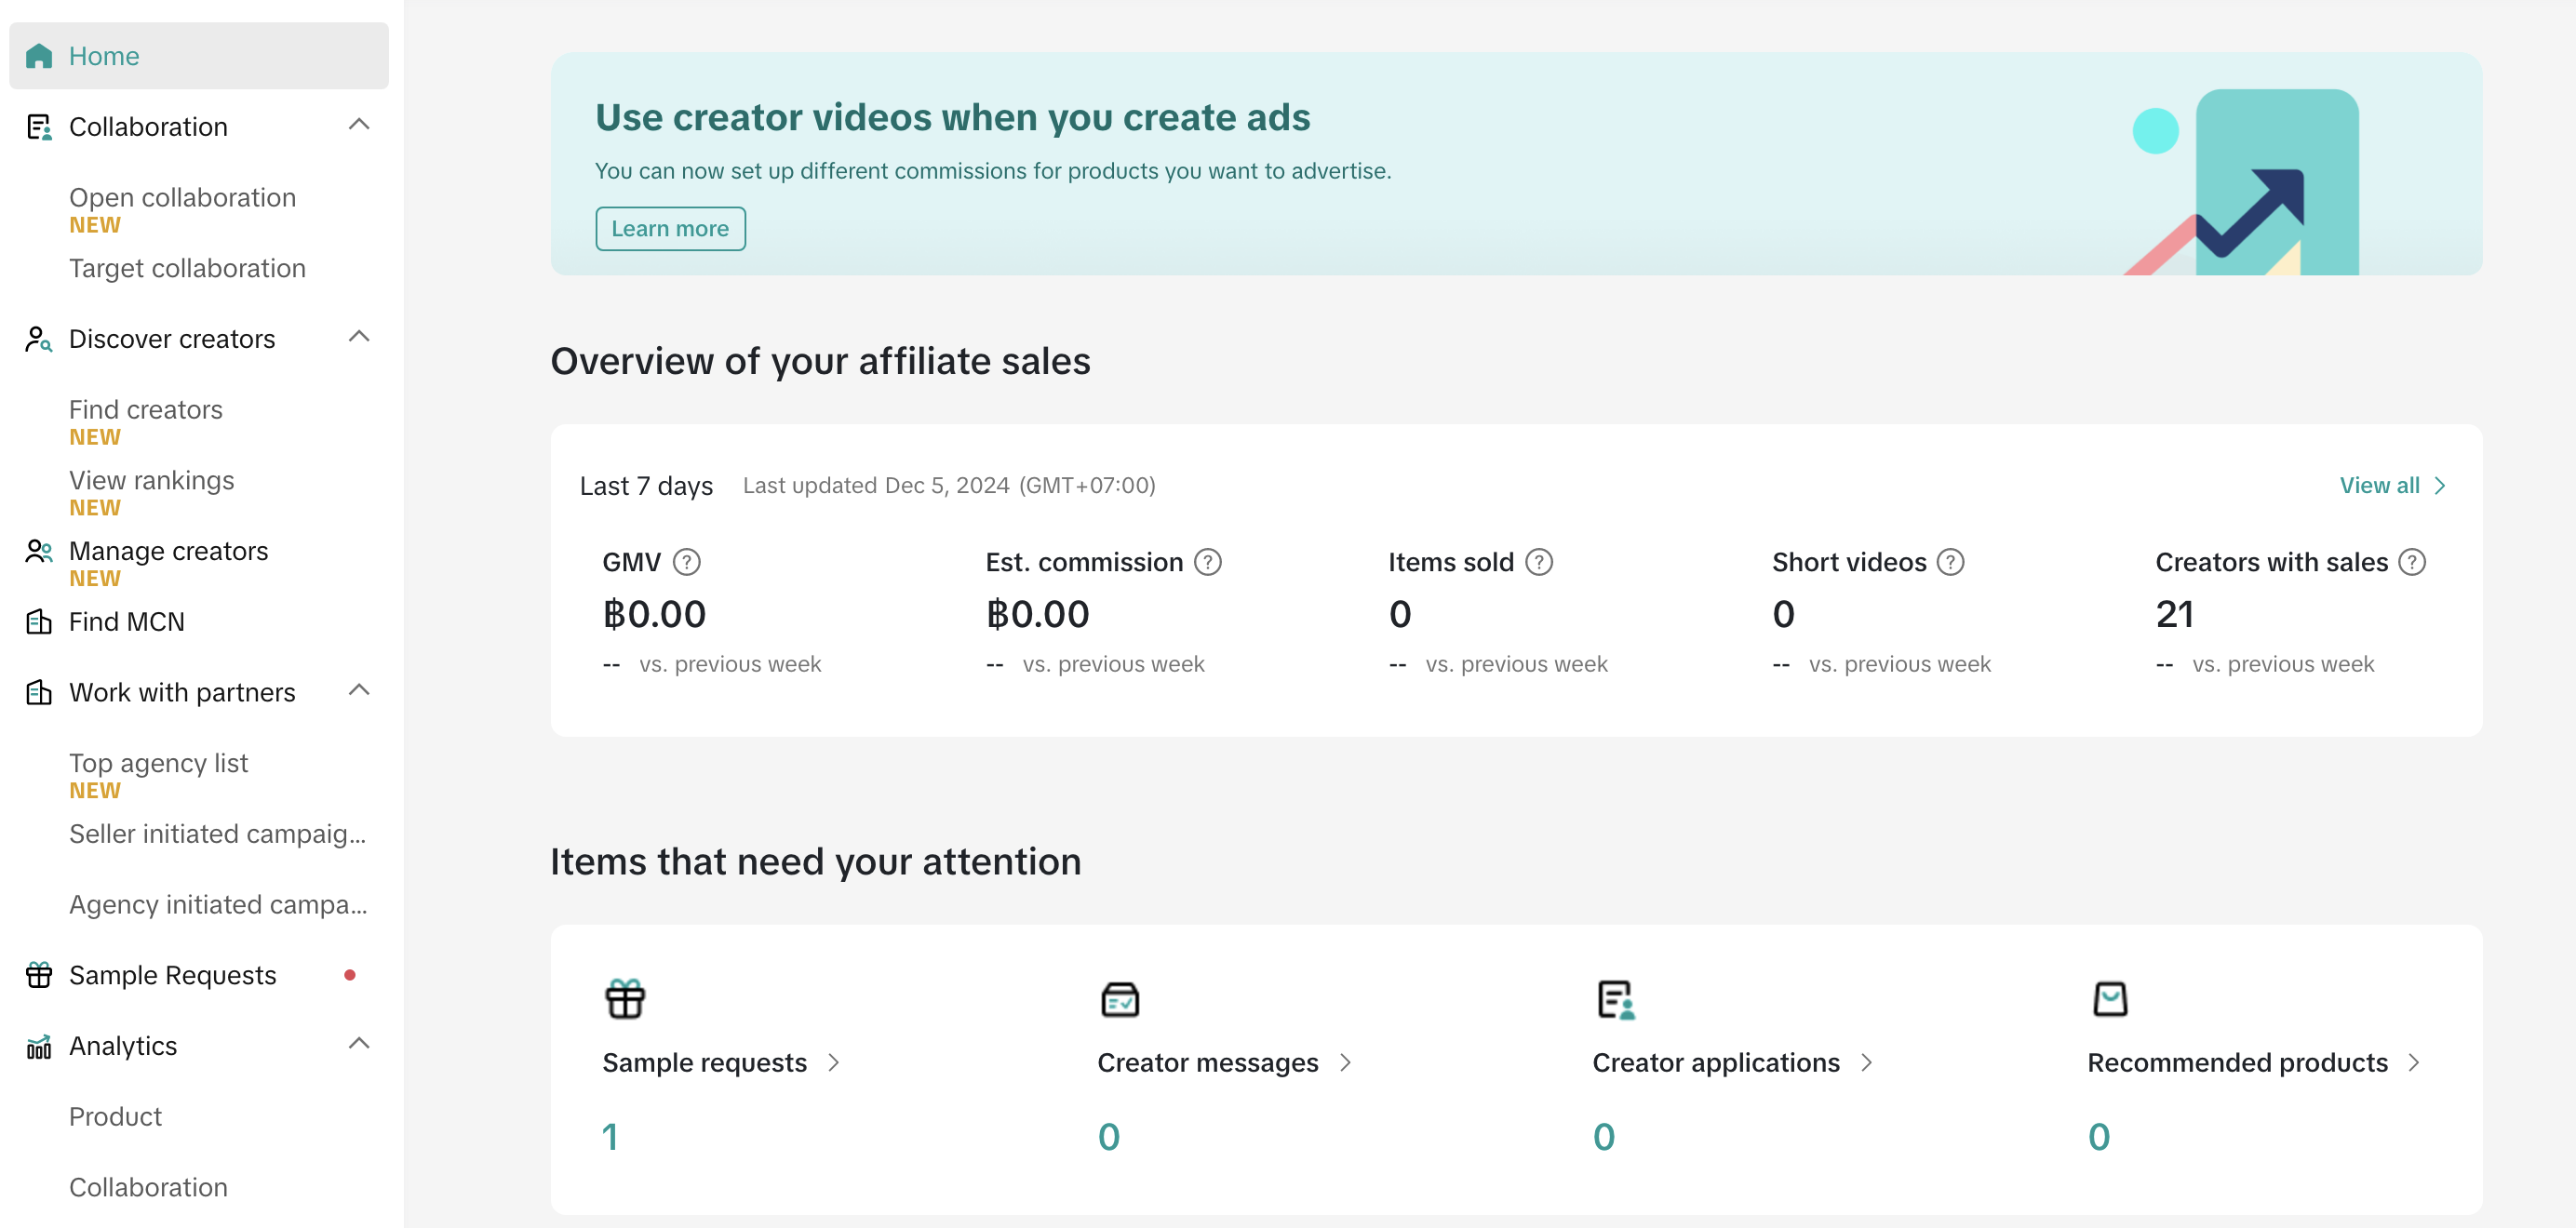Select Collaboration under Analytics
This screenshot has width=2576, height=1228.
[x=148, y=1187]
